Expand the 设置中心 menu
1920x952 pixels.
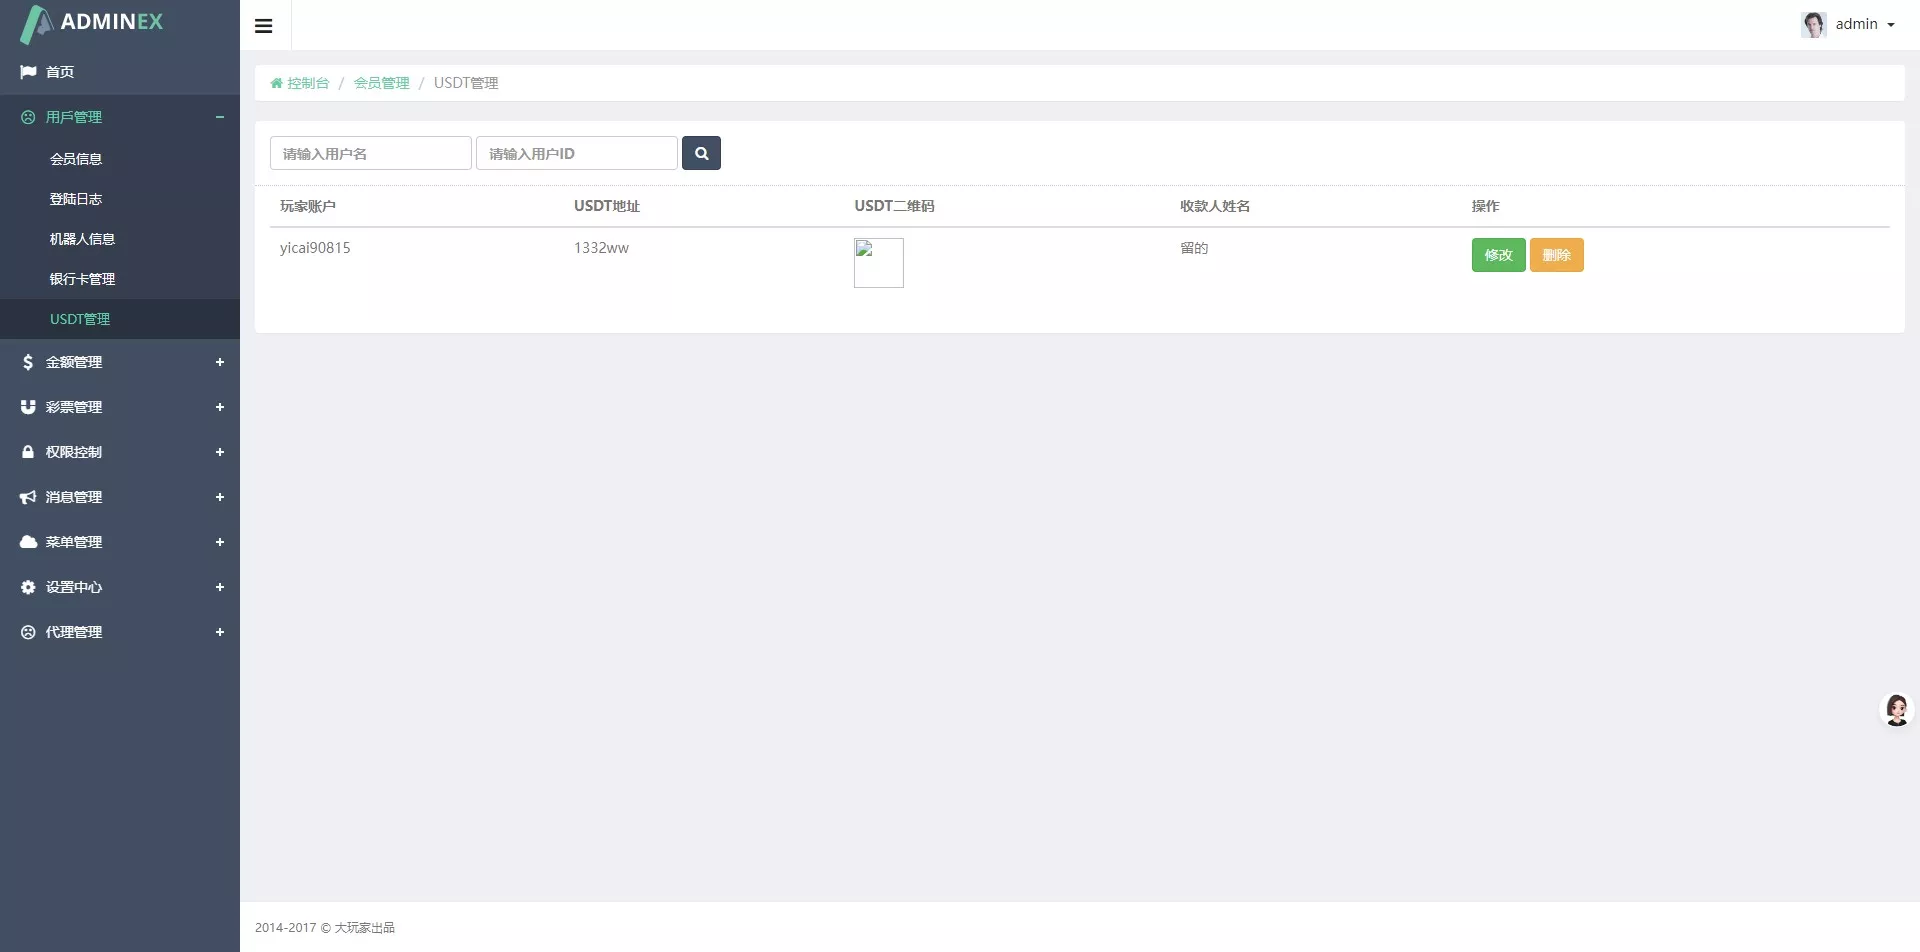click(219, 587)
